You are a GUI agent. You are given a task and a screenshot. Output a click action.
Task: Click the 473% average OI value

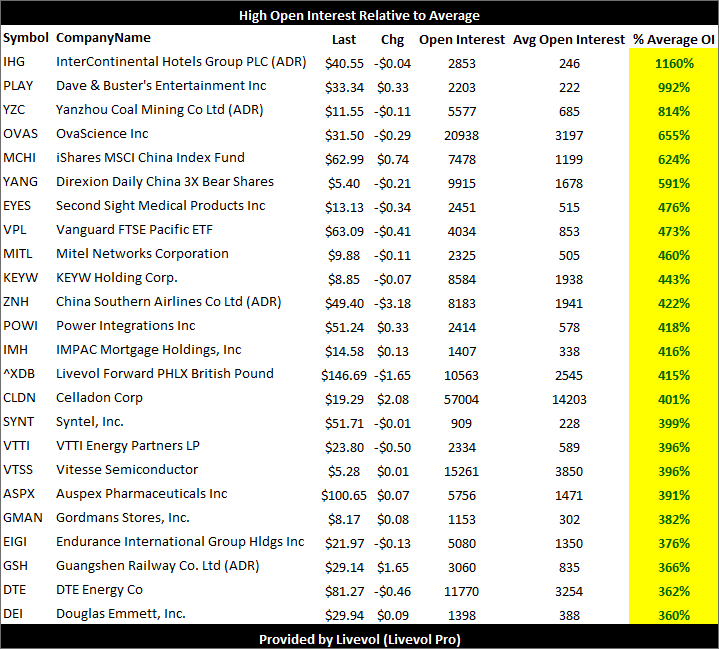click(x=674, y=231)
